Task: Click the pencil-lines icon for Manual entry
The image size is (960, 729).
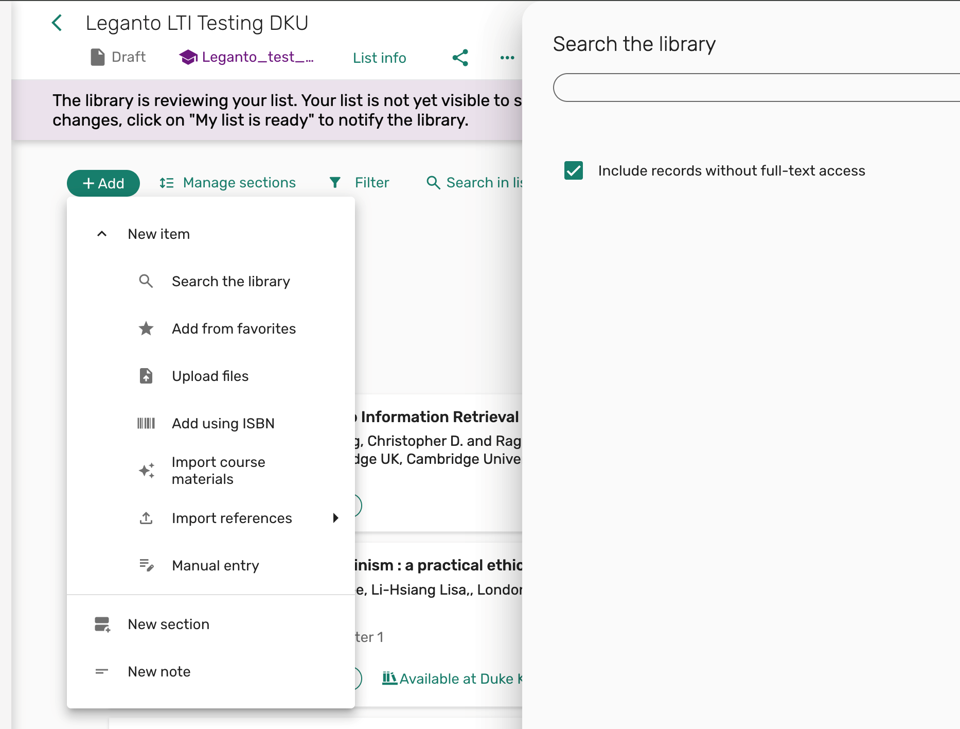Action: pyautogui.click(x=146, y=565)
